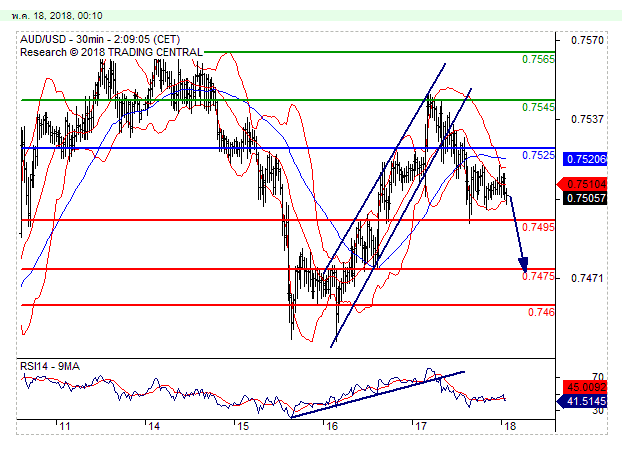Click the red 0.746 support label
The width and height of the screenshot is (622, 450).
(541, 312)
